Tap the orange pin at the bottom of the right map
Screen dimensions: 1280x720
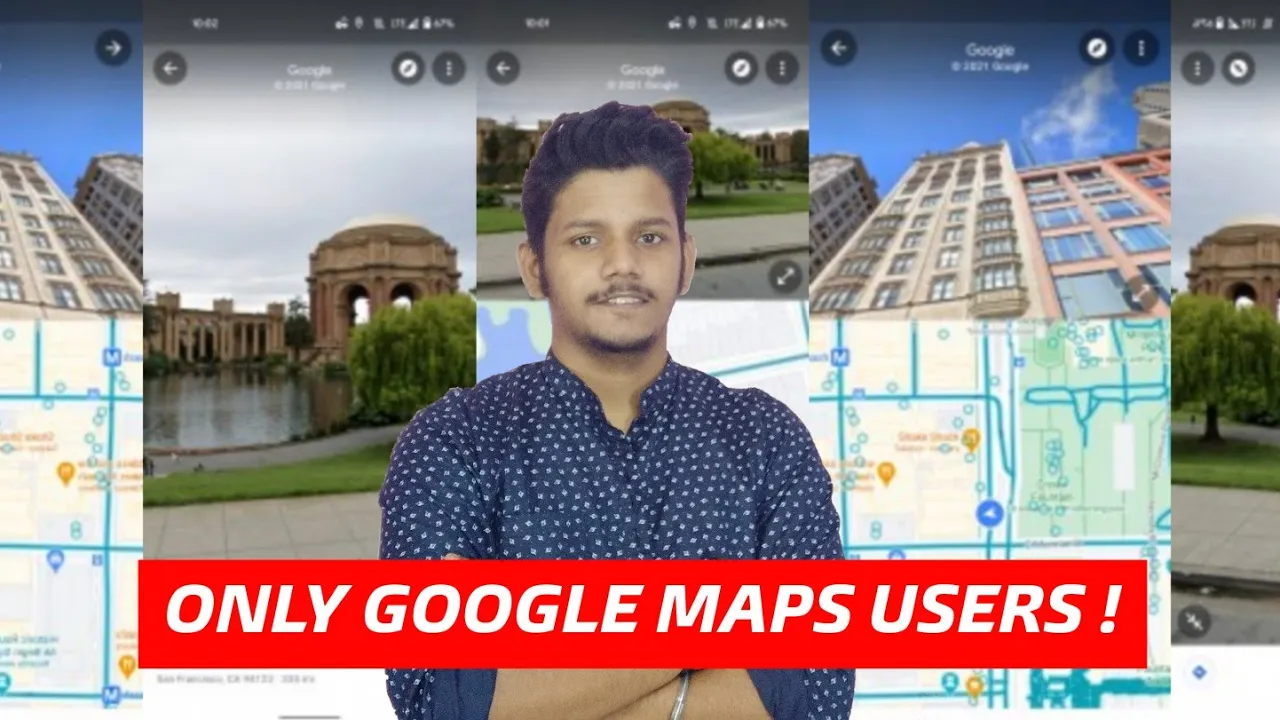pyautogui.click(x=974, y=687)
